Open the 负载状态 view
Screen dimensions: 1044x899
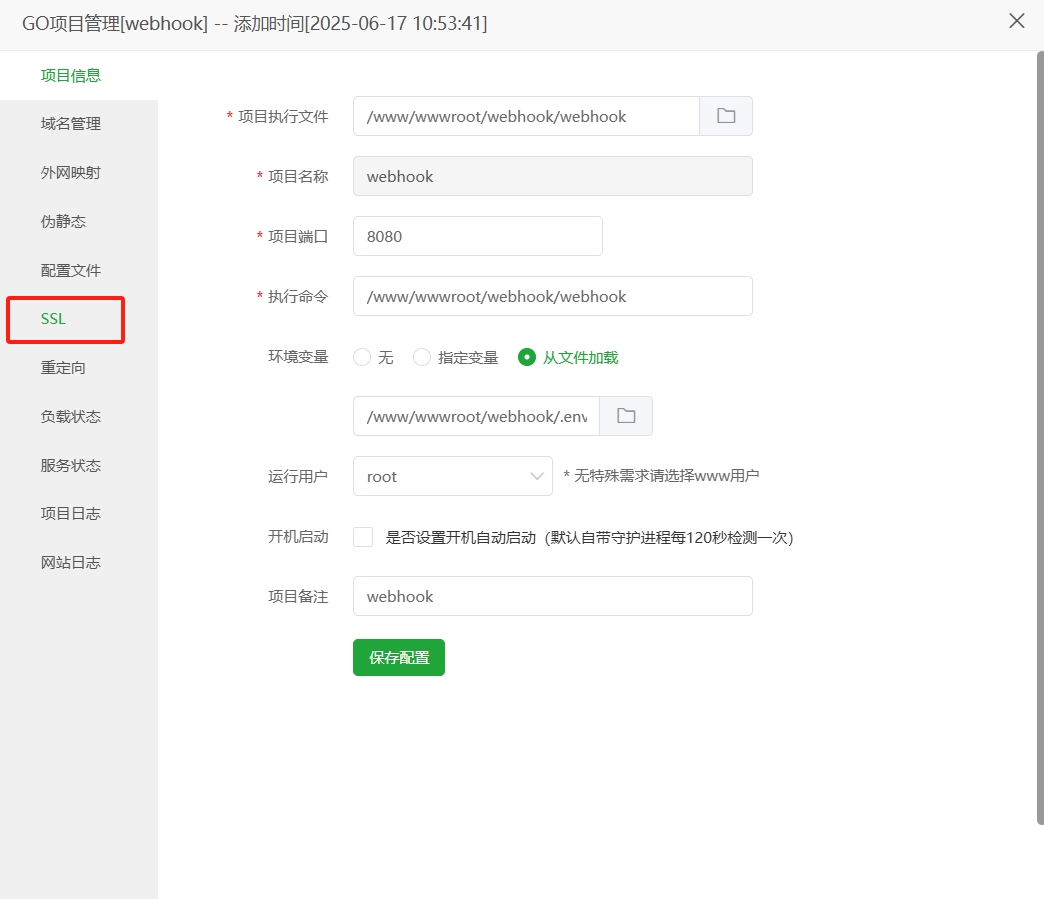tap(70, 416)
